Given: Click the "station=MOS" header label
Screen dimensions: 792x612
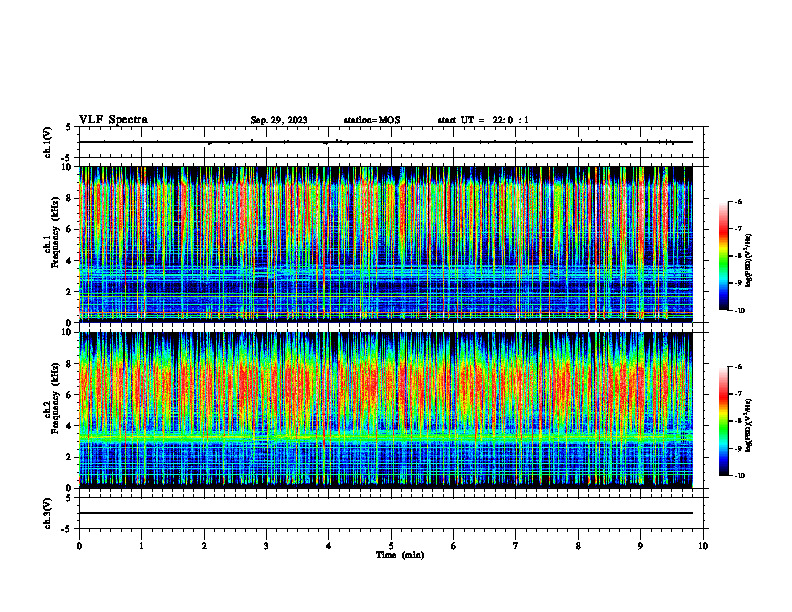Looking at the screenshot, I should tap(372, 120).
